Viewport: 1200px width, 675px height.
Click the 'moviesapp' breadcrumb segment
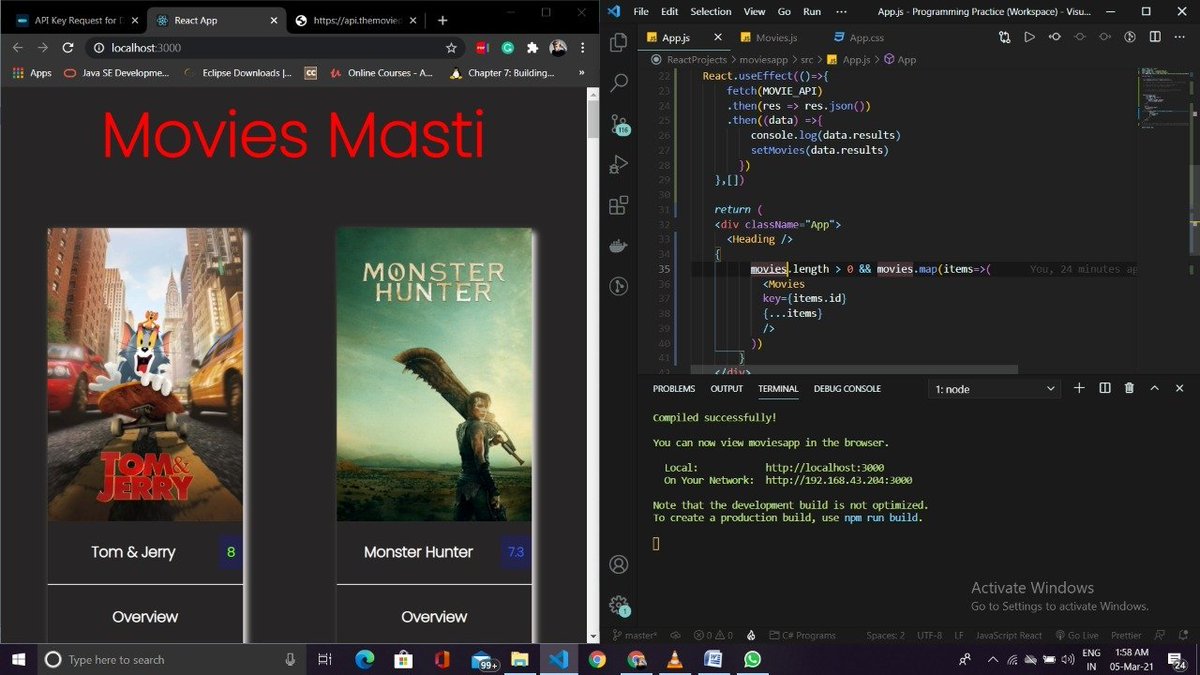(764, 60)
